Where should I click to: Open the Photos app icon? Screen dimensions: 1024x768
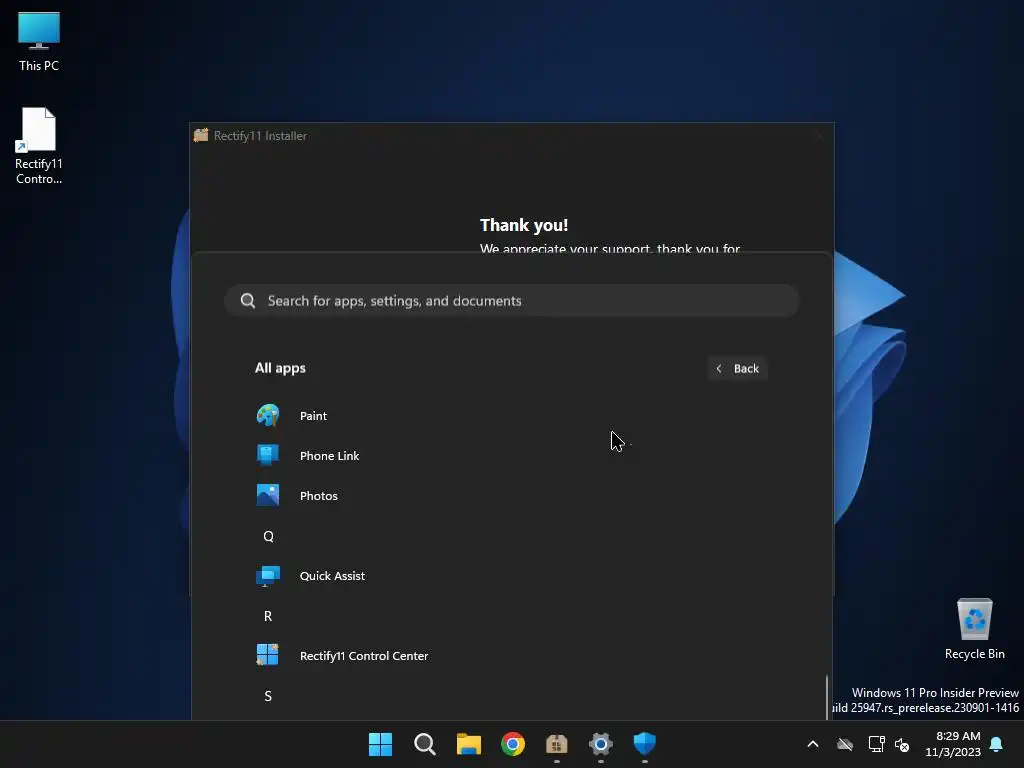point(268,495)
